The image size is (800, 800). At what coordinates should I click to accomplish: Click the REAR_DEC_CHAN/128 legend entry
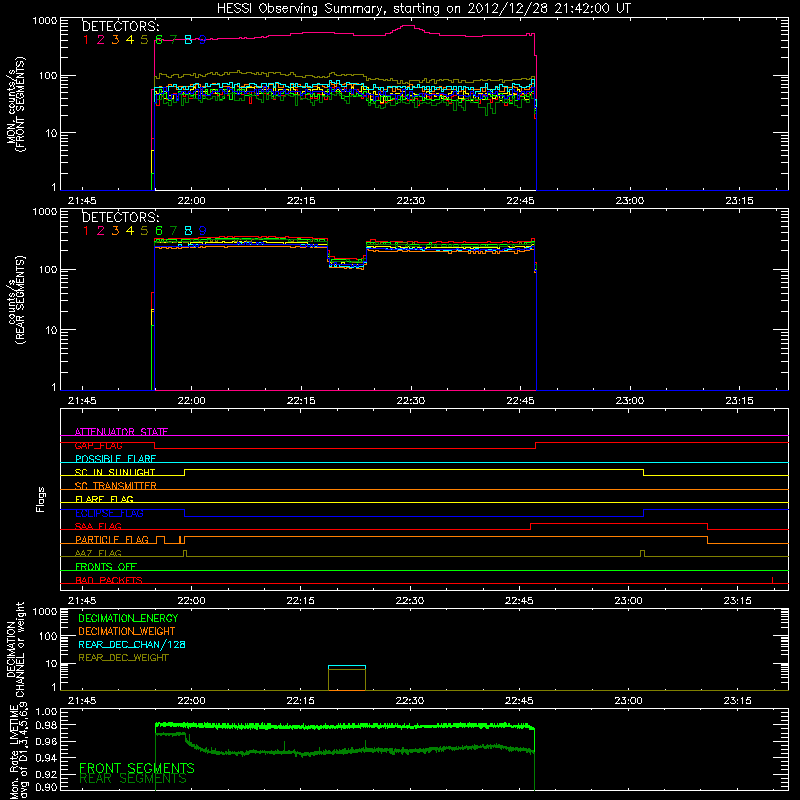(x=132, y=644)
